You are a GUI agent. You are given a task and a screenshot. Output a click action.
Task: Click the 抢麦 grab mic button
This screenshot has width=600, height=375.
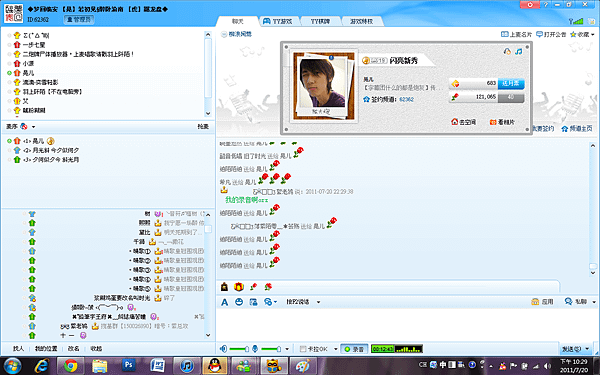point(203,127)
